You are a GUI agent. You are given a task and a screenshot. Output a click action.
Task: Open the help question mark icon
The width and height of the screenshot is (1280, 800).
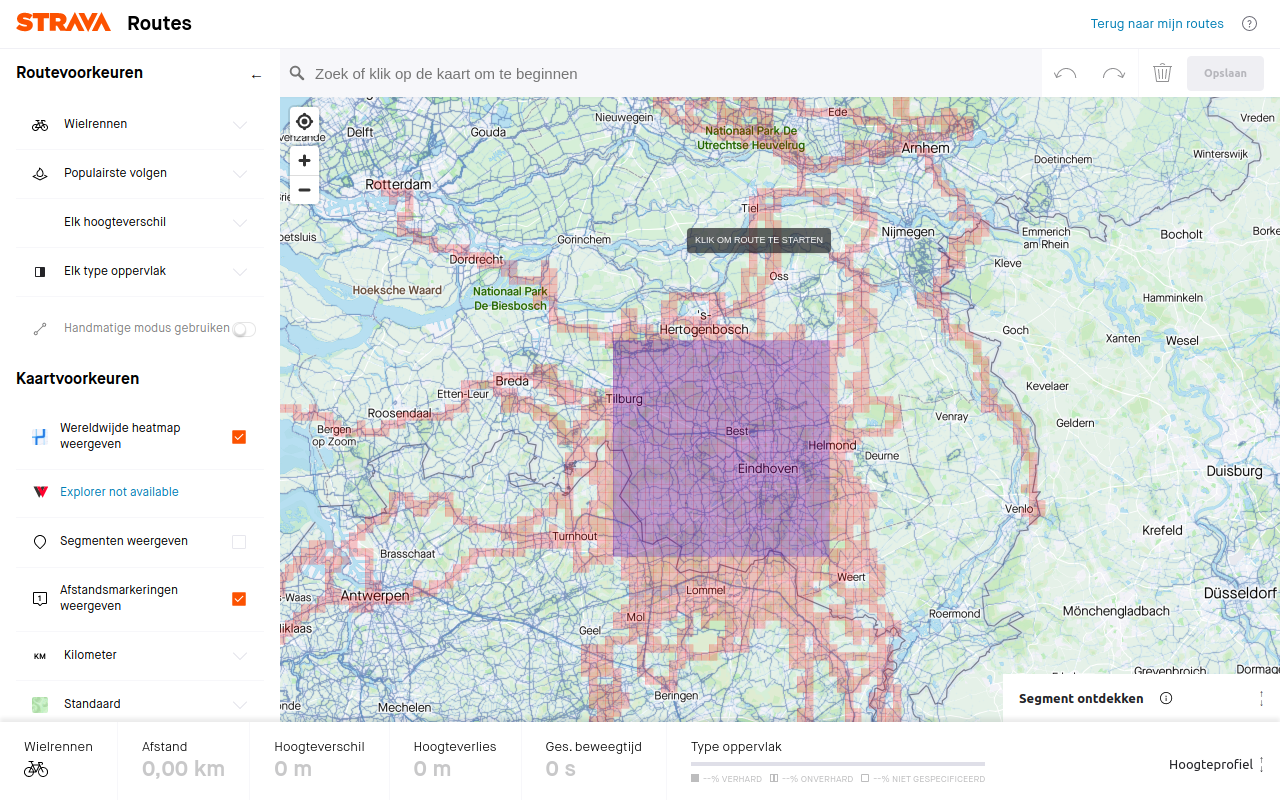(x=1249, y=24)
